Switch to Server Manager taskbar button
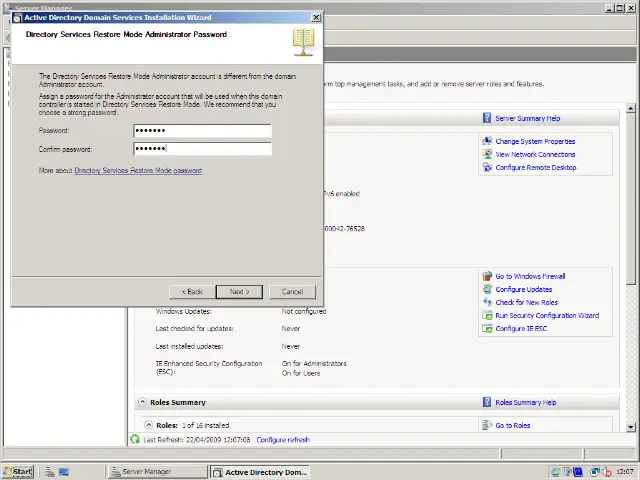 coord(158,472)
